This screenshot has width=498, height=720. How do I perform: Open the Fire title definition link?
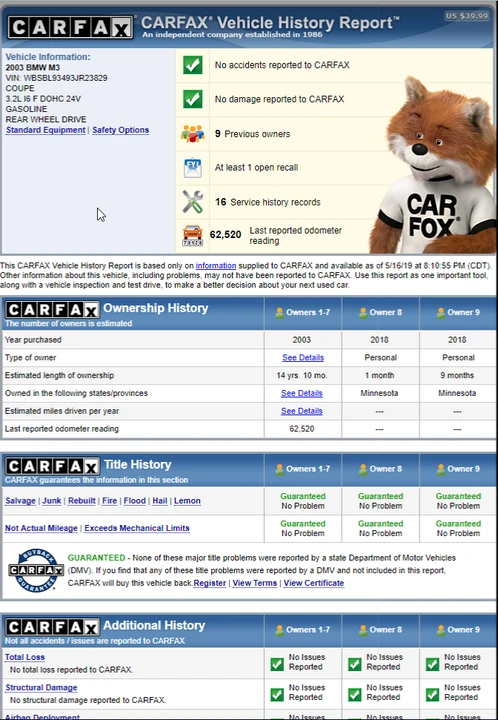point(109,501)
